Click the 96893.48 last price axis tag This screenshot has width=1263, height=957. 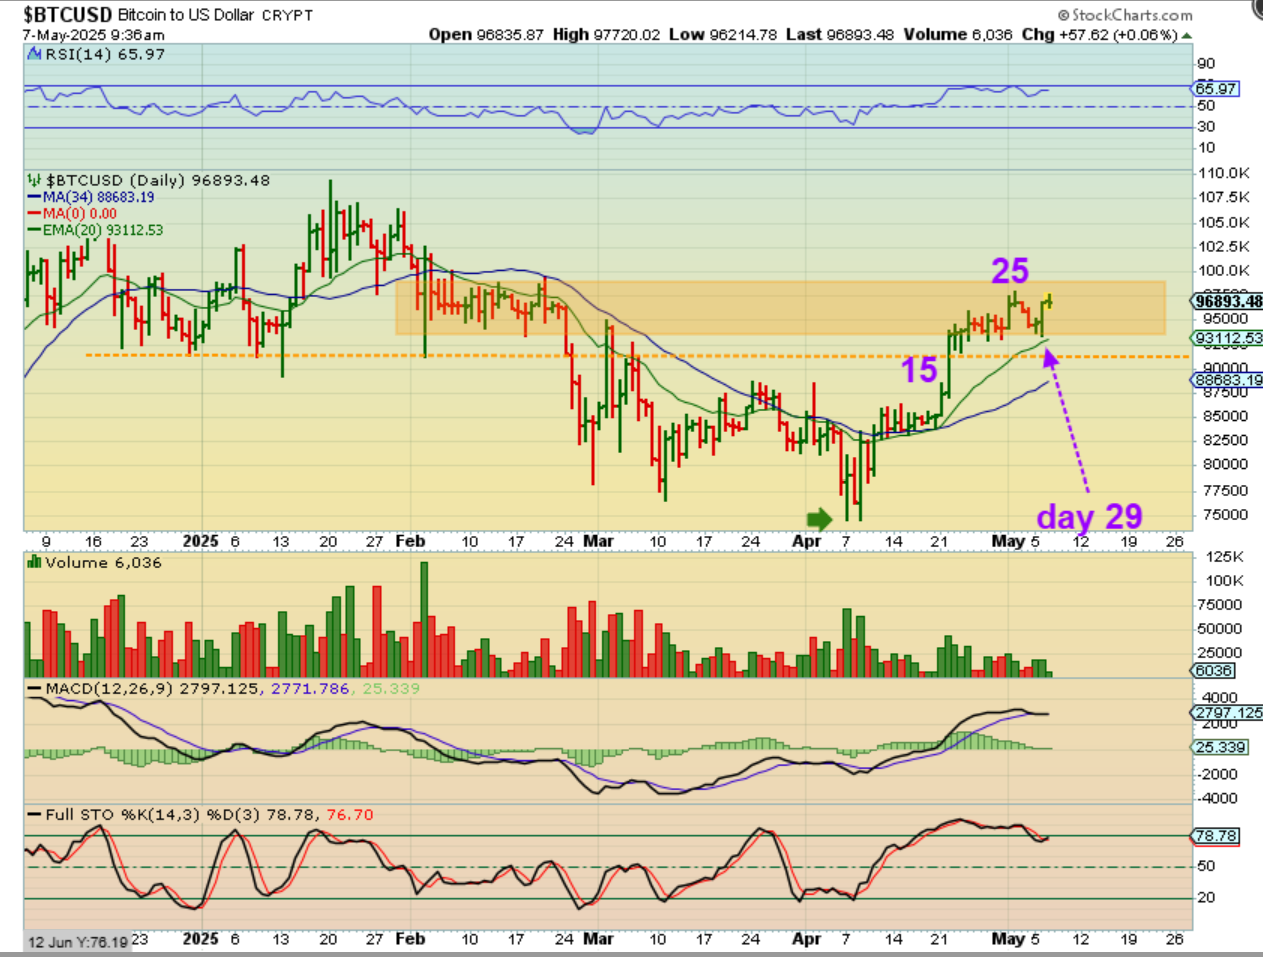pyautogui.click(x=1229, y=301)
